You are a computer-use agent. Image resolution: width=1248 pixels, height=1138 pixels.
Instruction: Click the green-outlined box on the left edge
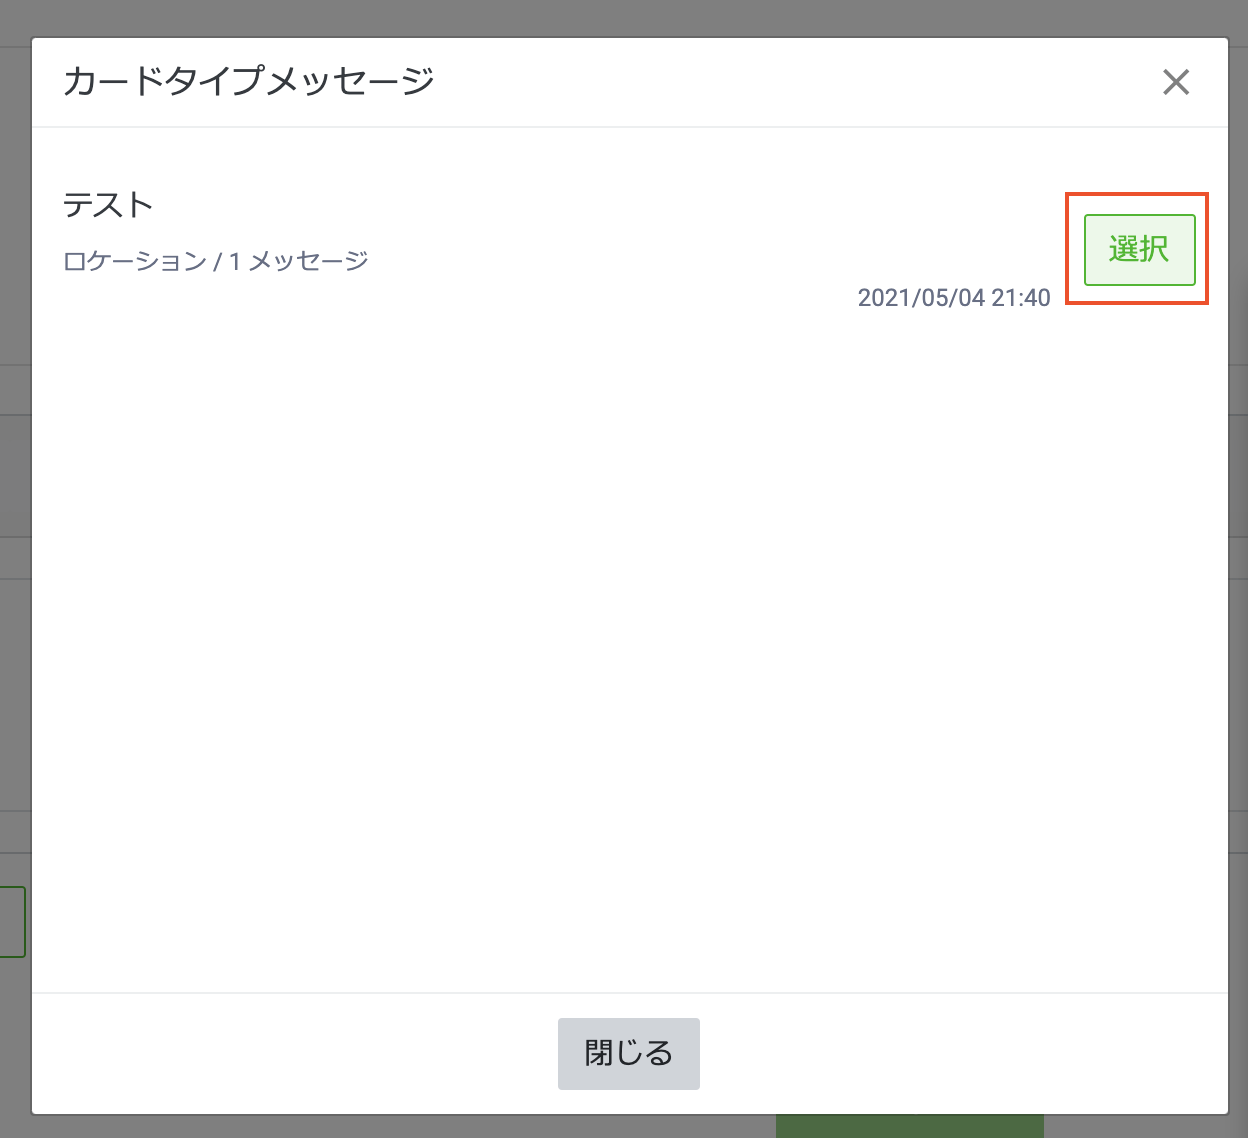(10, 921)
